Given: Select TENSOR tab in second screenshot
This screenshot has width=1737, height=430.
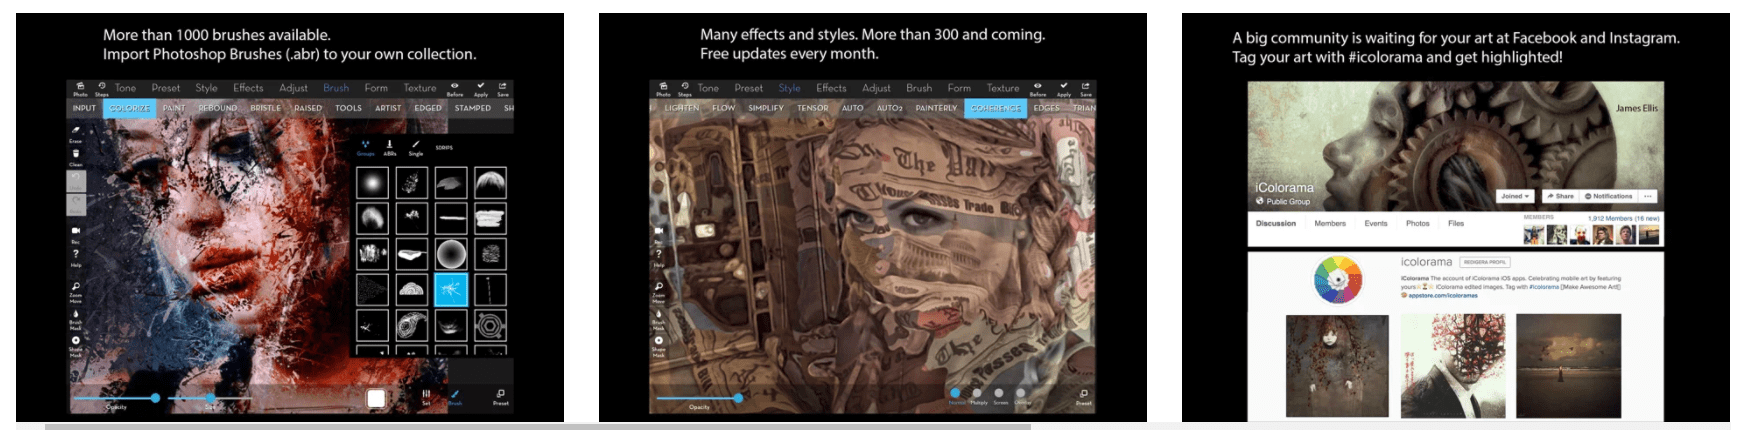Looking at the screenshot, I should [812, 108].
